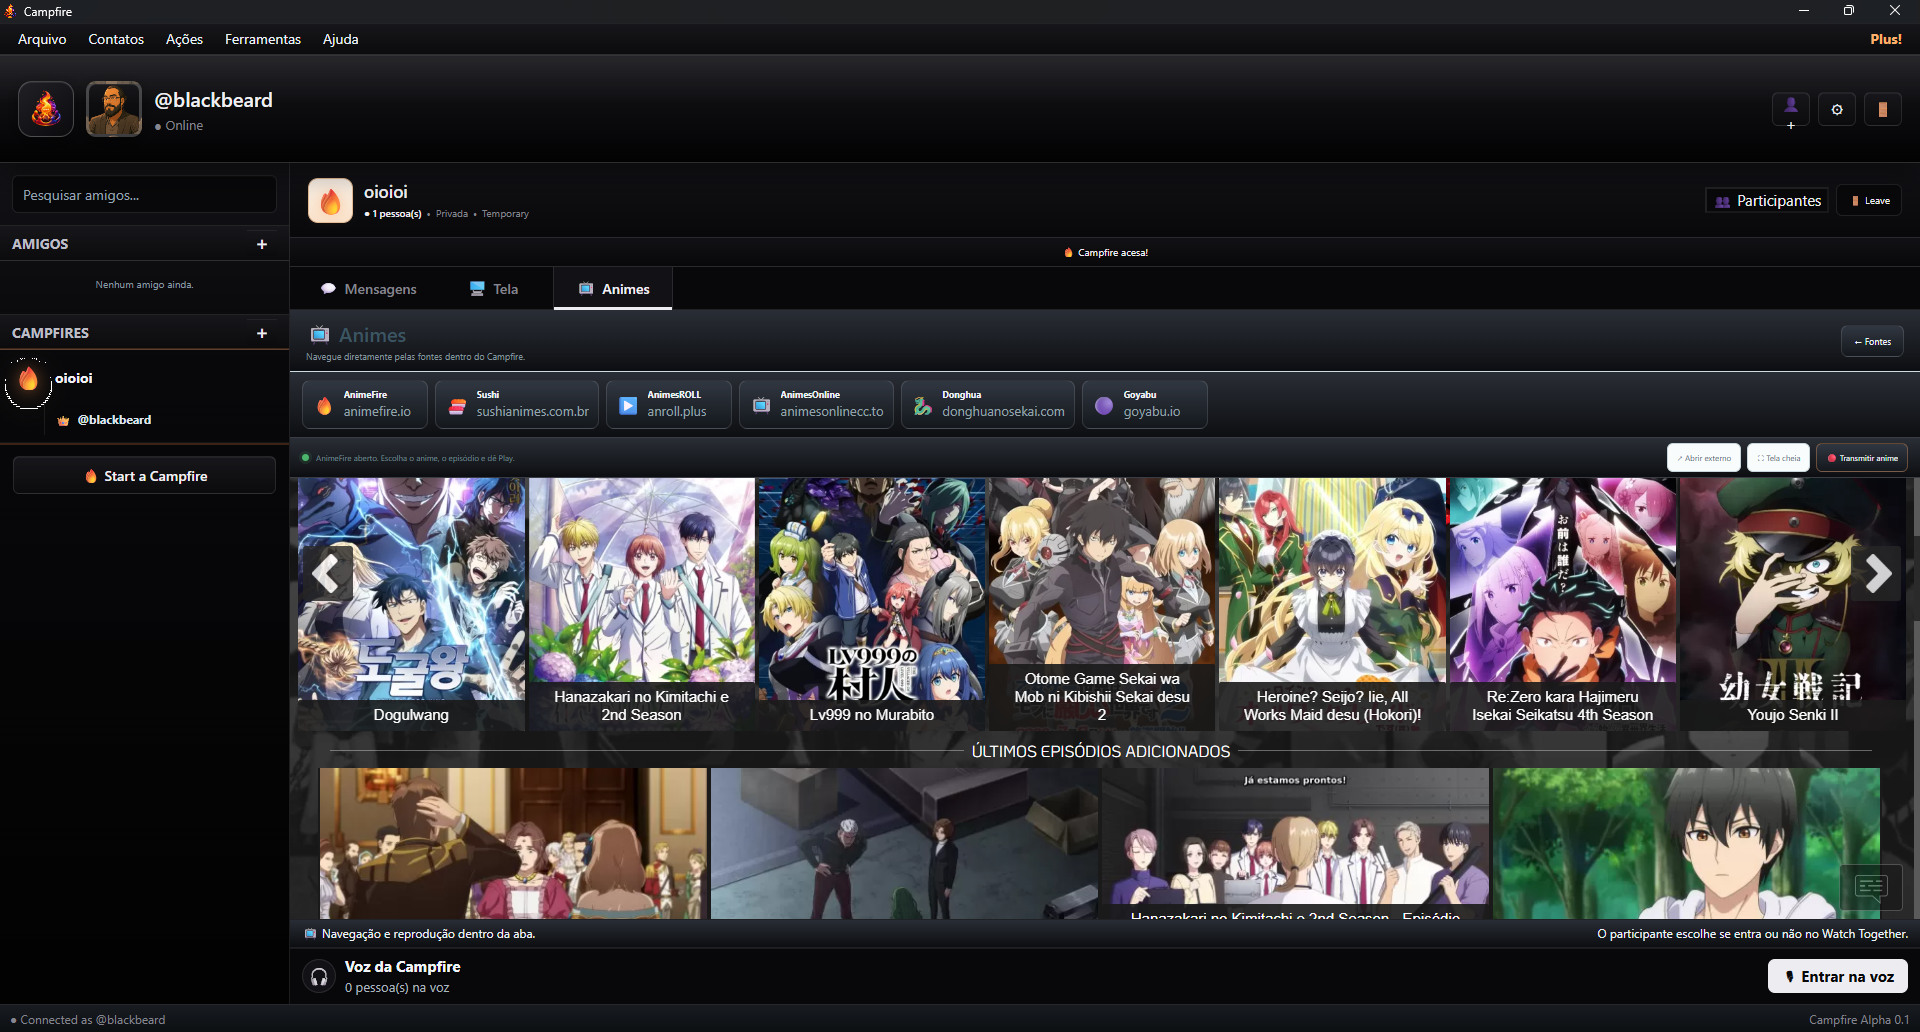
Task: Open first latest-episode thumbnail with nobles scene
Action: click(x=513, y=843)
